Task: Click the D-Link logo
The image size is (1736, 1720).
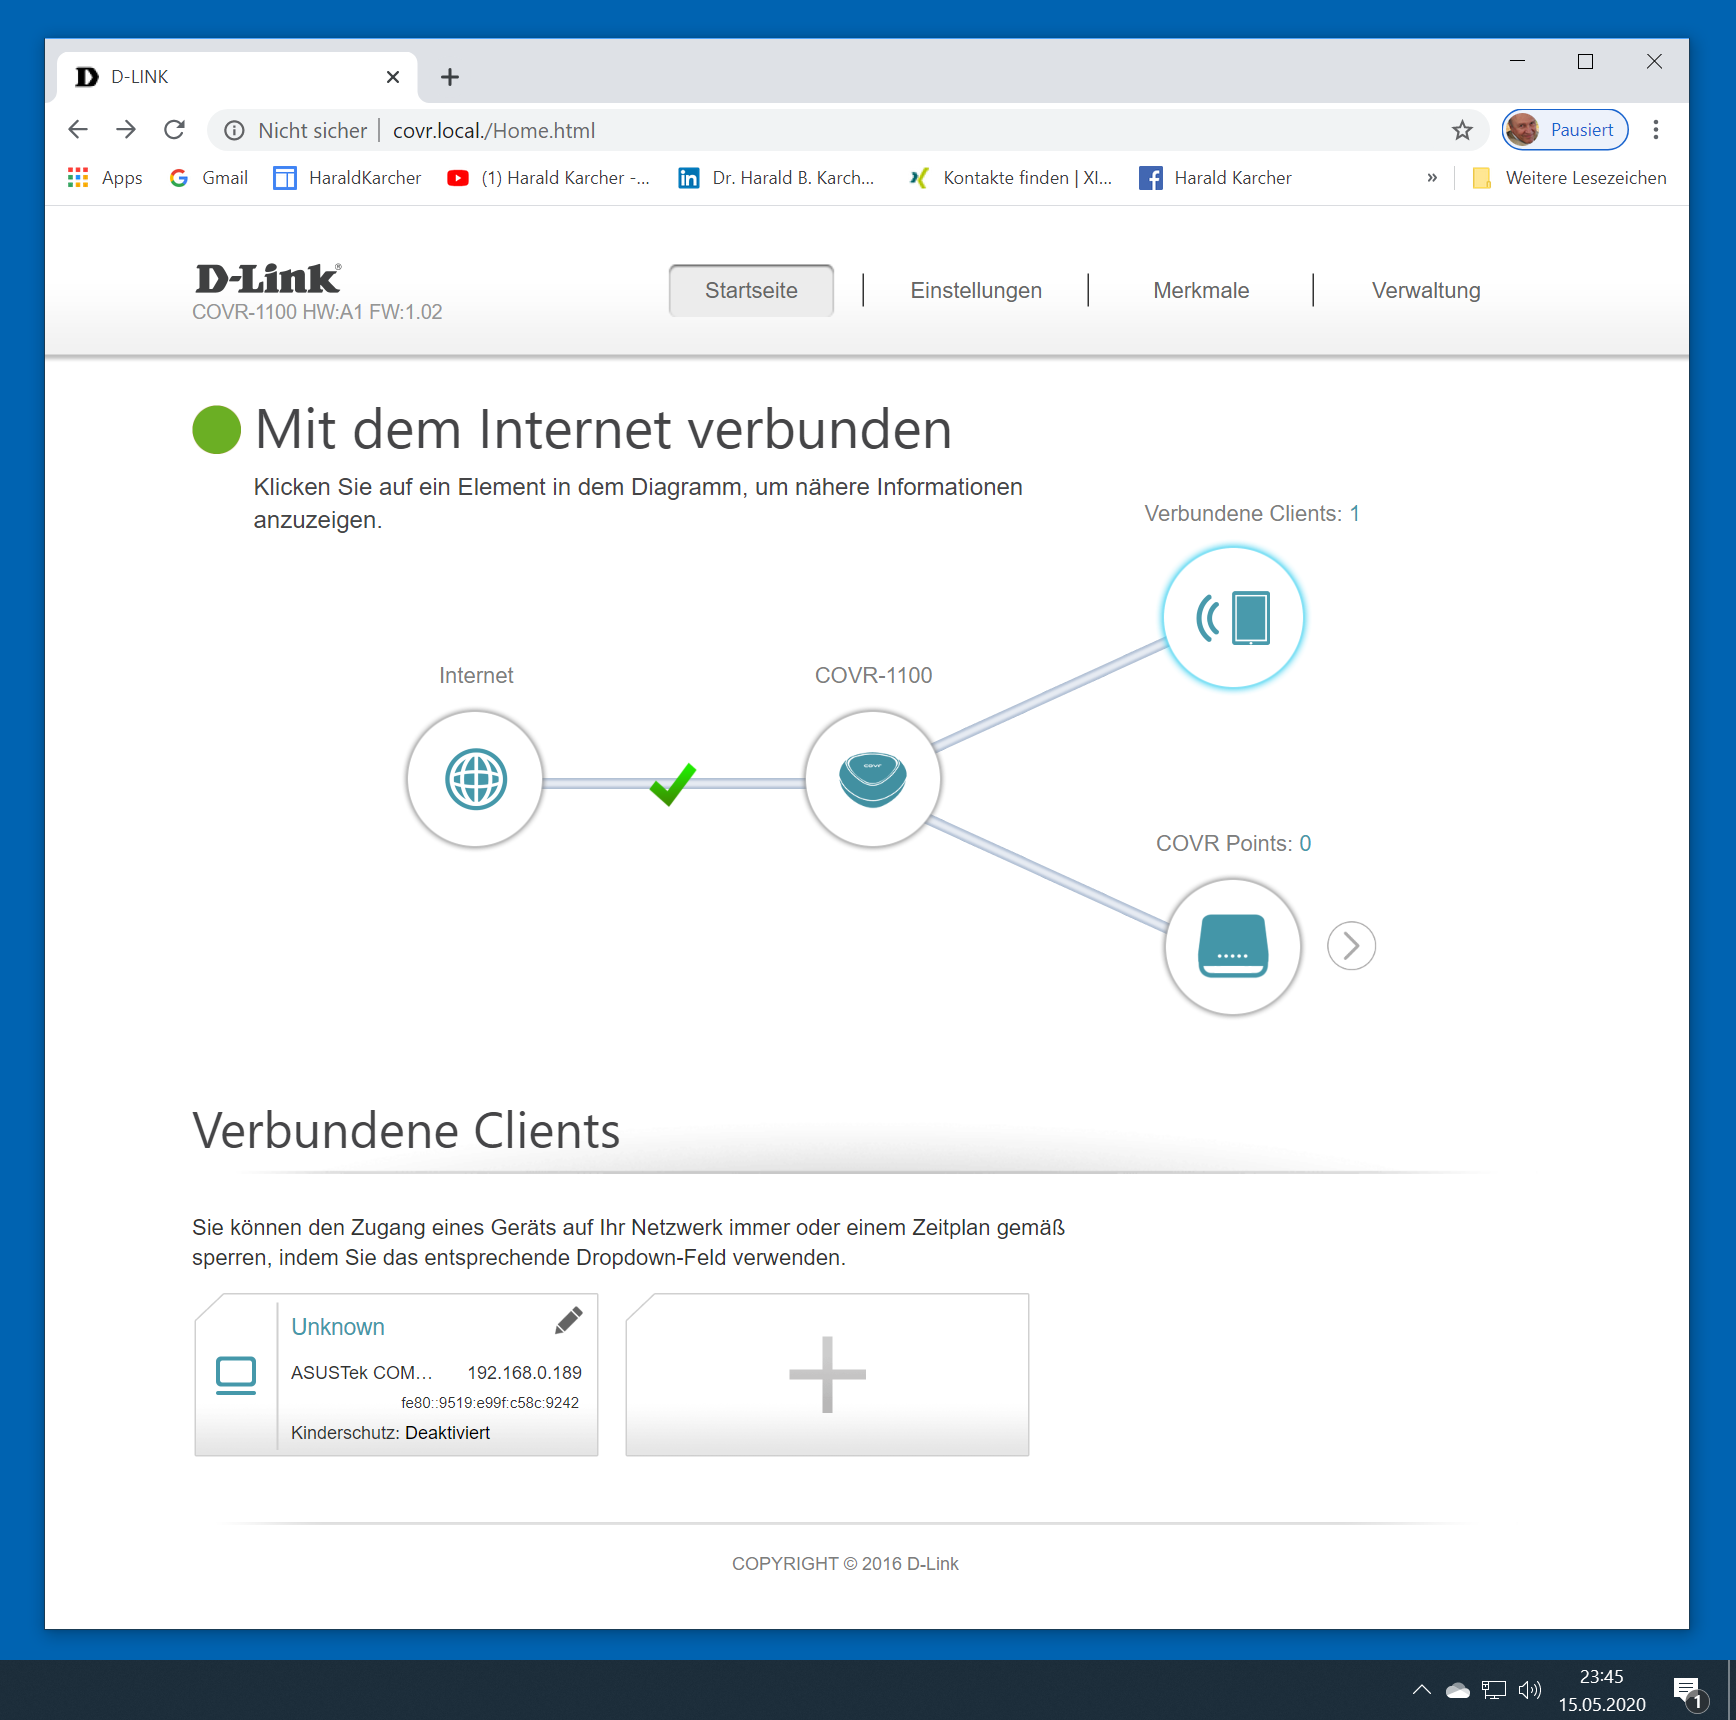Action: pyautogui.click(x=268, y=278)
